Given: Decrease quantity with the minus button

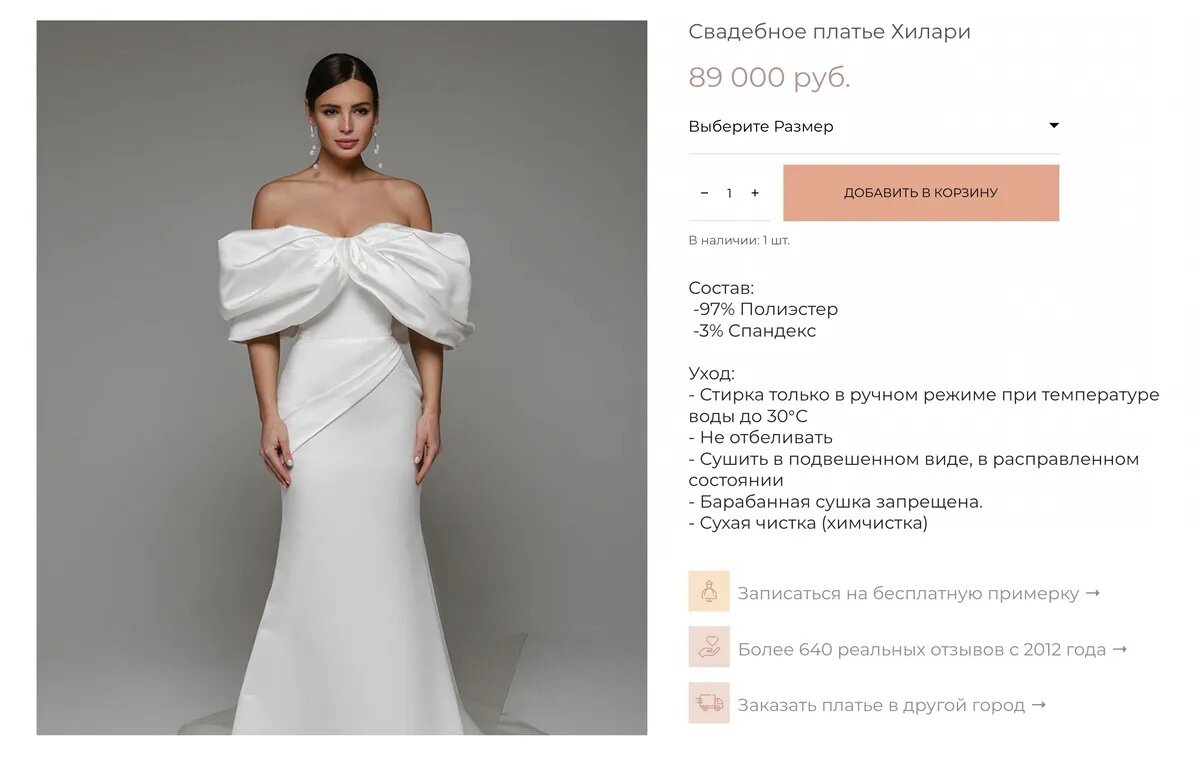Looking at the screenshot, I should [704, 193].
